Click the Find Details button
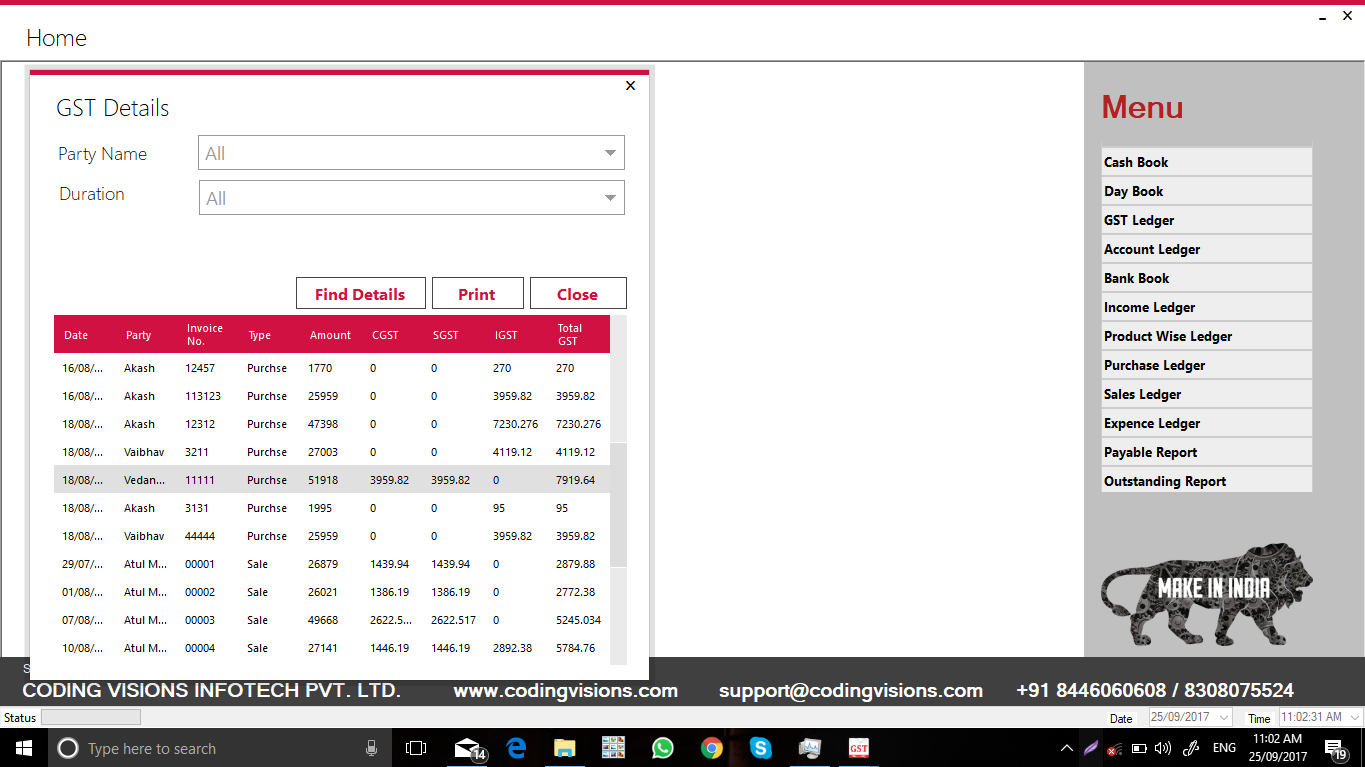This screenshot has height=767, width=1365. point(360,293)
